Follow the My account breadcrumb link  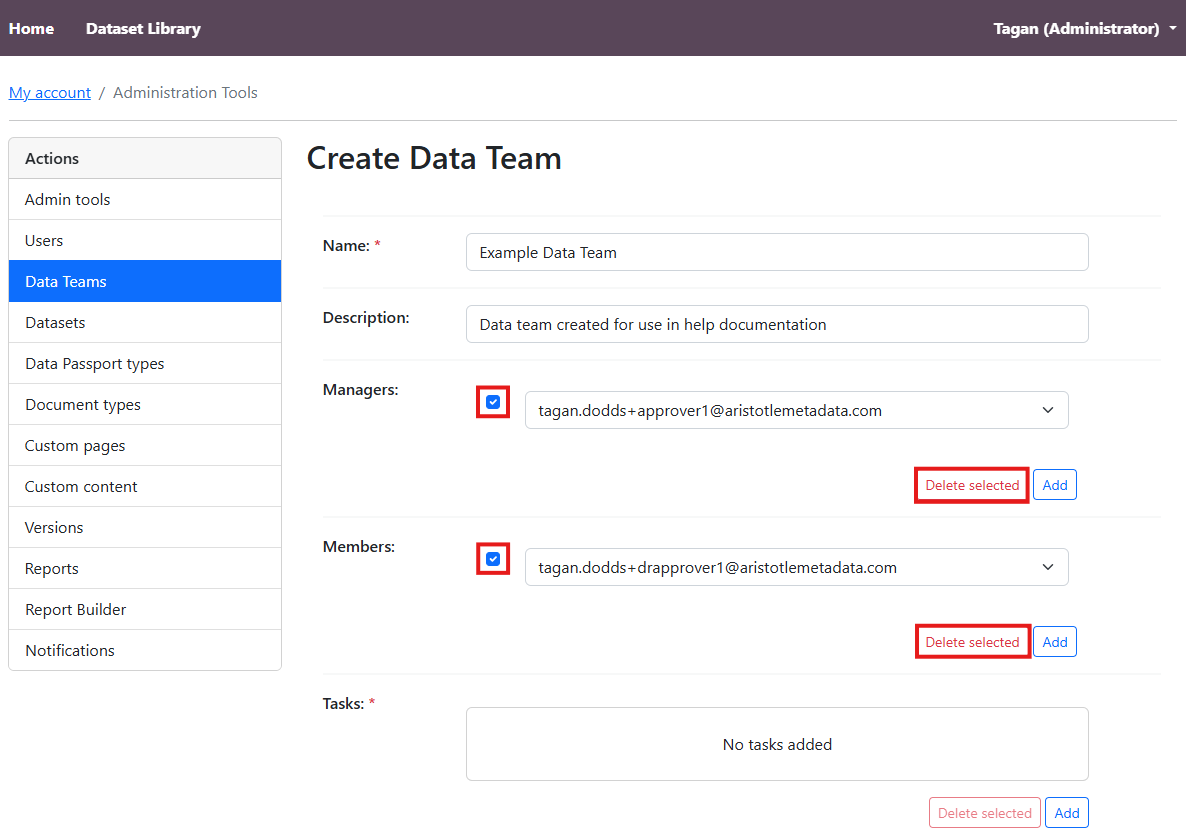[x=50, y=93]
